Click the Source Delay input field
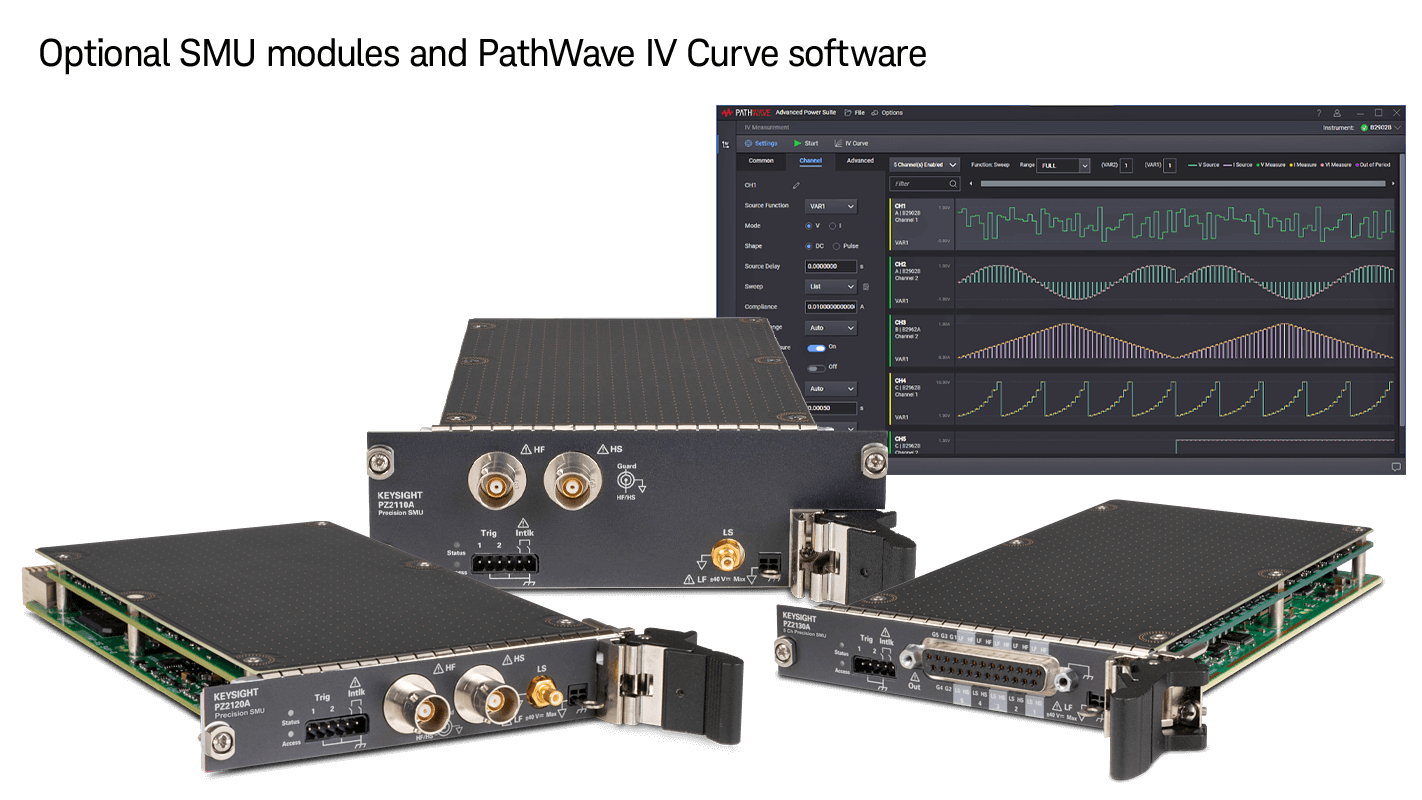1422x800 pixels. (x=831, y=266)
